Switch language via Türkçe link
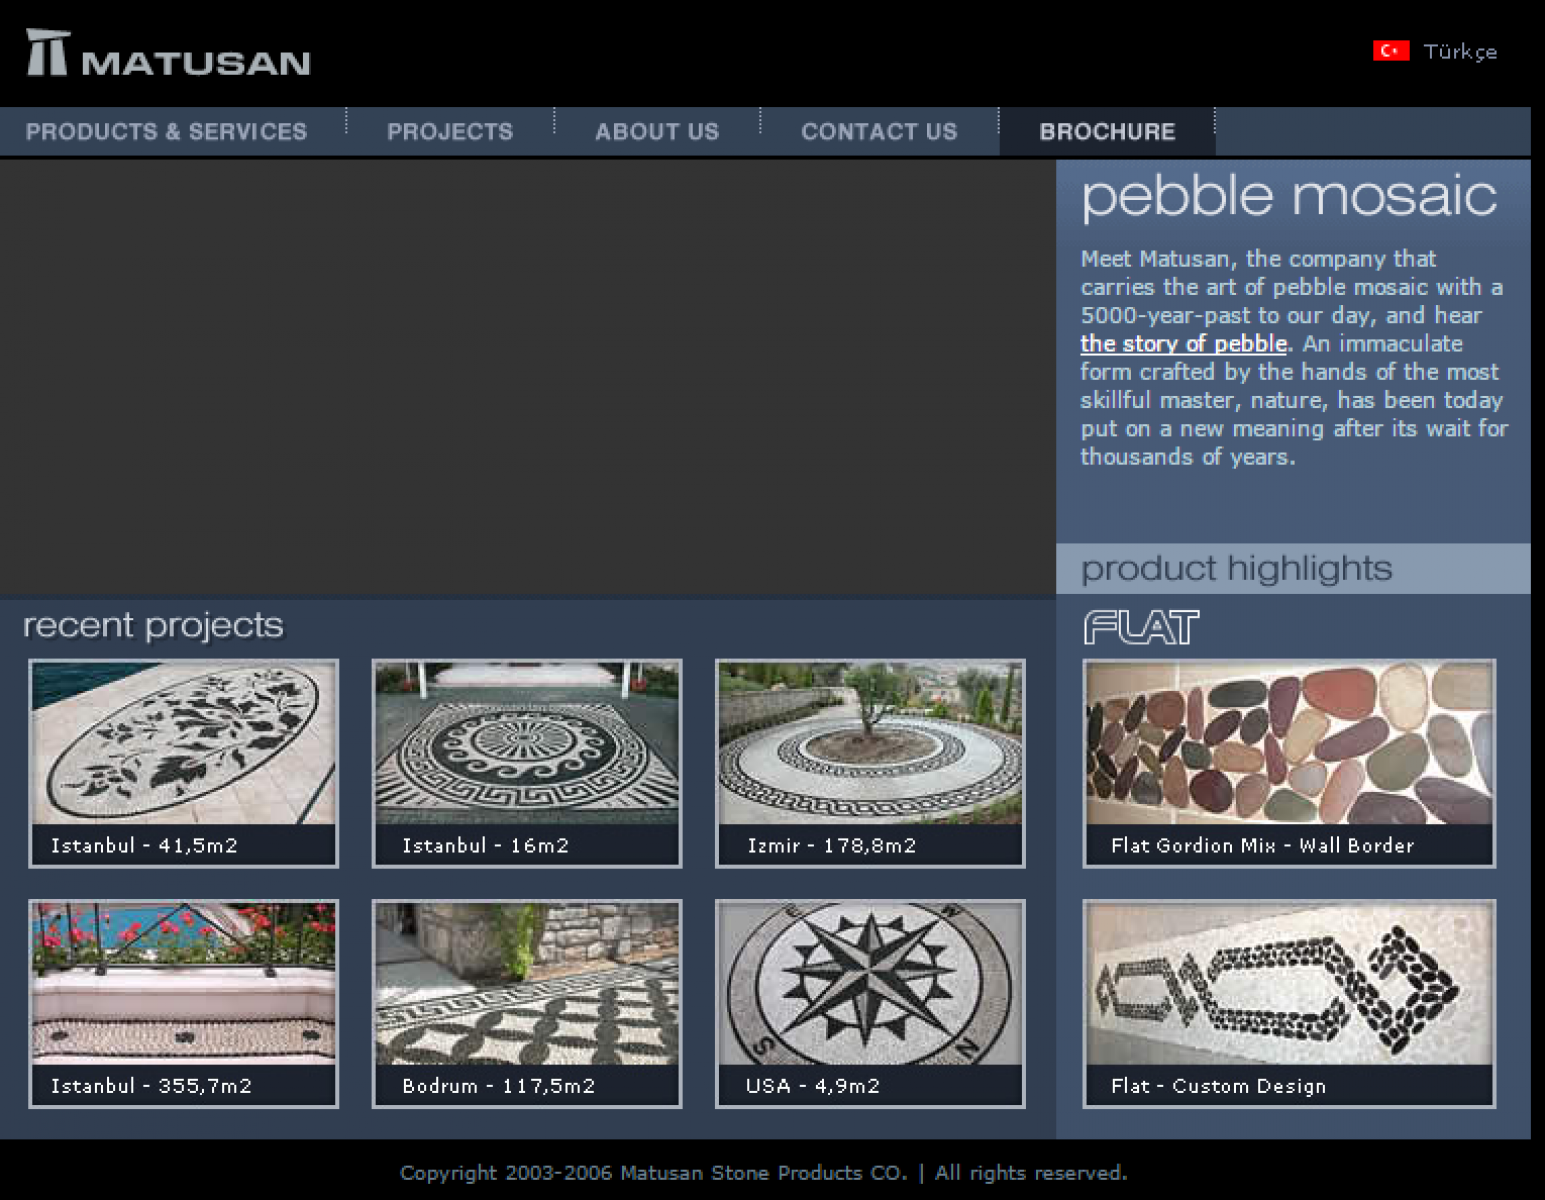Viewport: 1545px width, 1200px height. coord(1459,52)
